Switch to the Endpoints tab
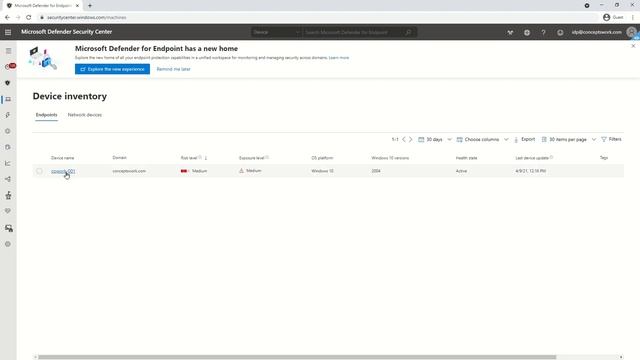This screenshot has width=640, height=360. click(x=47, y=115)
